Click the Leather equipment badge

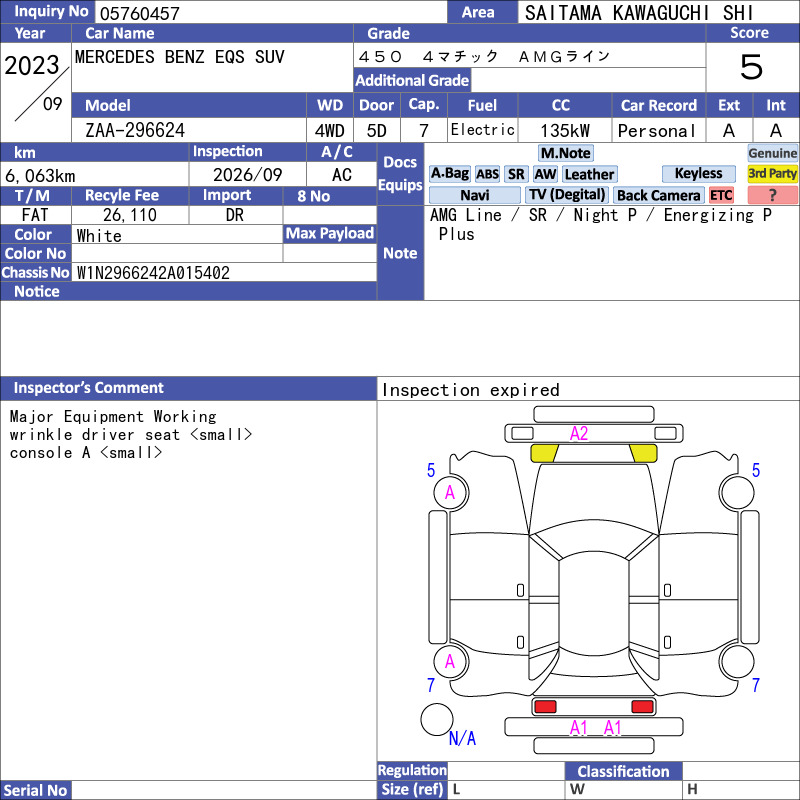(589, 174)
